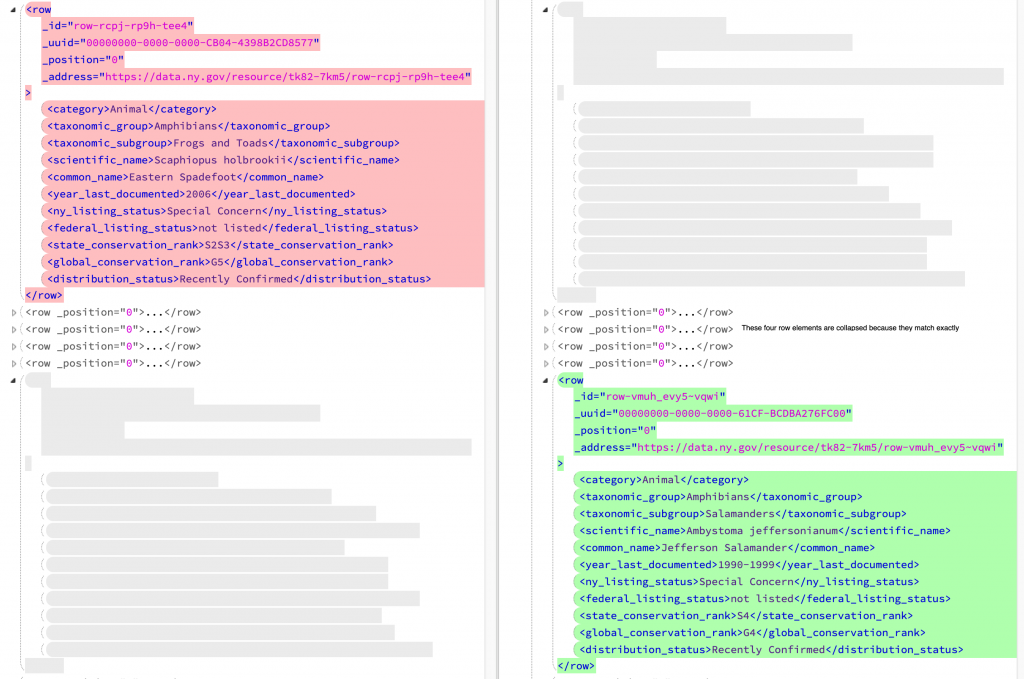This screenshot has width=1024, height=679.
Task: Click the note explaining the collapsed matching rows
Action: 850,328
